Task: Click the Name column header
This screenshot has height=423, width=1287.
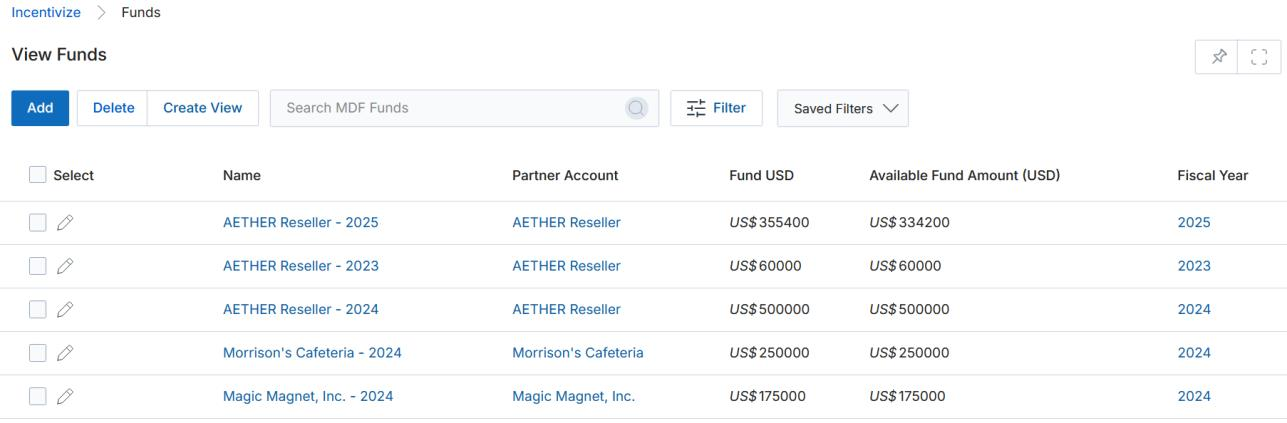Action: click(242, 175)
